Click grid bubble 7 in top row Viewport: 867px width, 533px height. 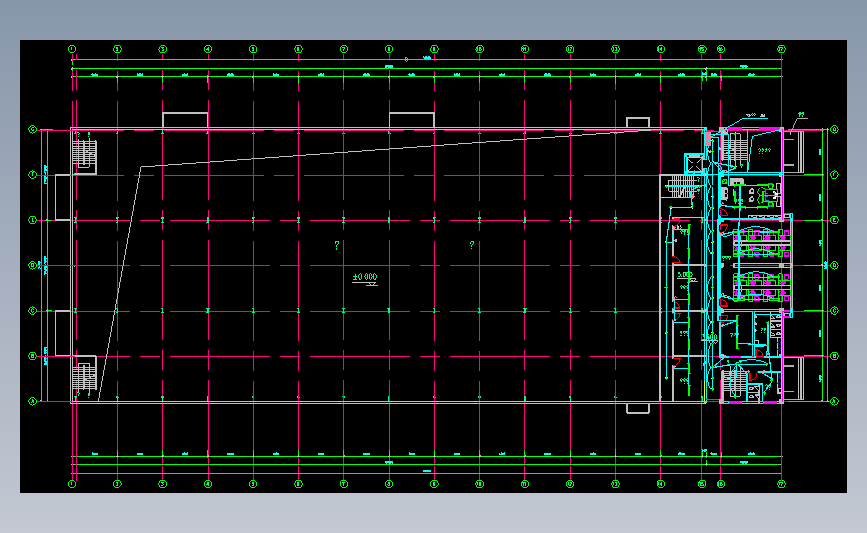(343, 49)
